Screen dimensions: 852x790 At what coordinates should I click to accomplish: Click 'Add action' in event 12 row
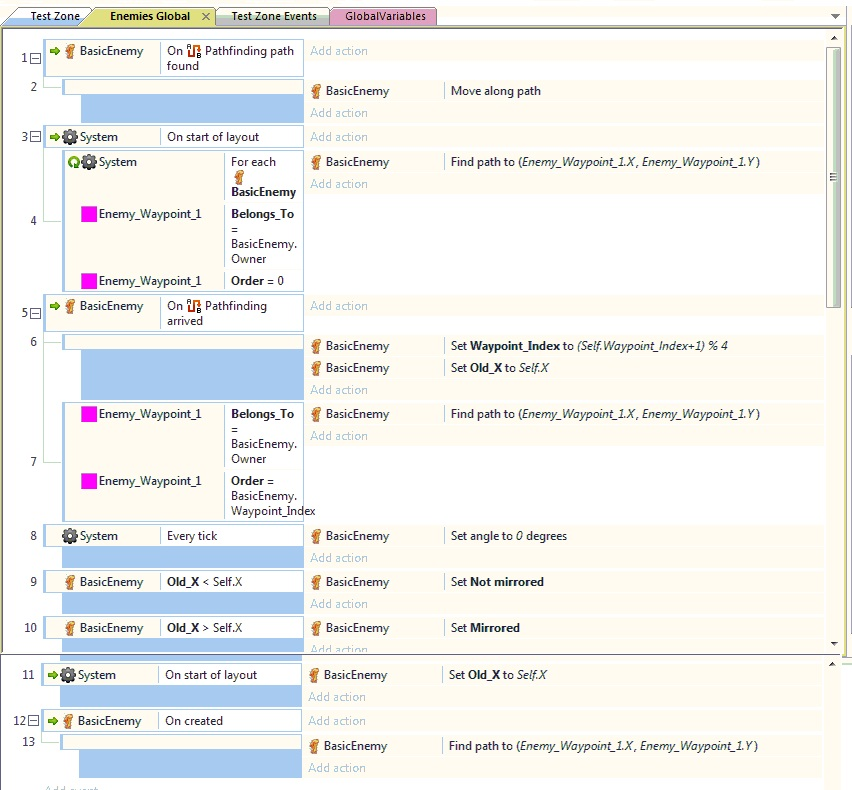coord(336,721)
